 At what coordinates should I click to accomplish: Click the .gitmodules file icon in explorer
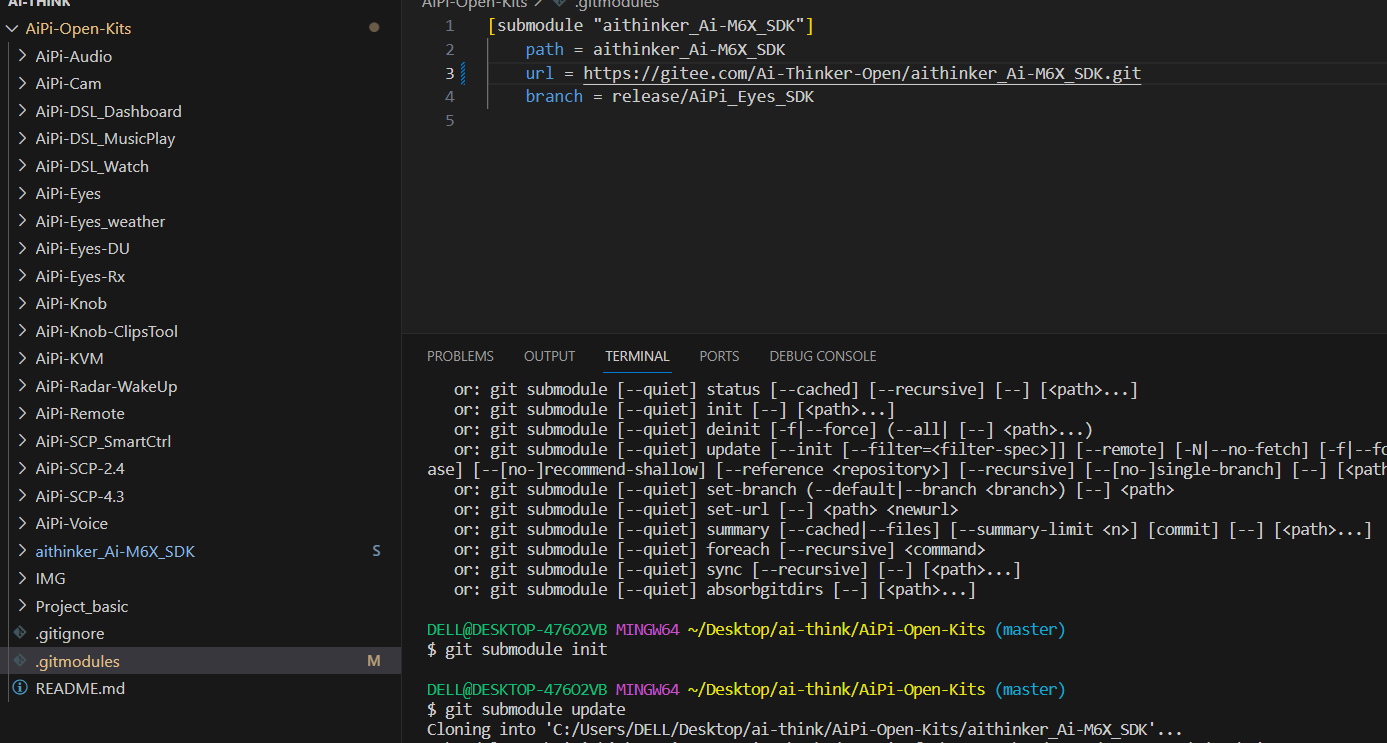click(x=19, y=661)
